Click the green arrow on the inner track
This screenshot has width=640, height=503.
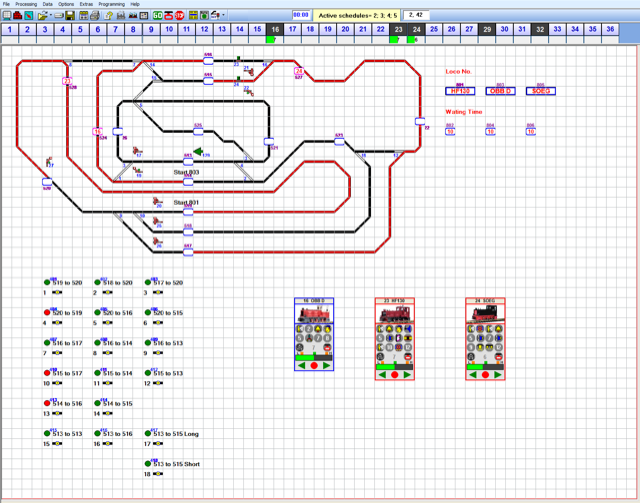pos(199,153)
